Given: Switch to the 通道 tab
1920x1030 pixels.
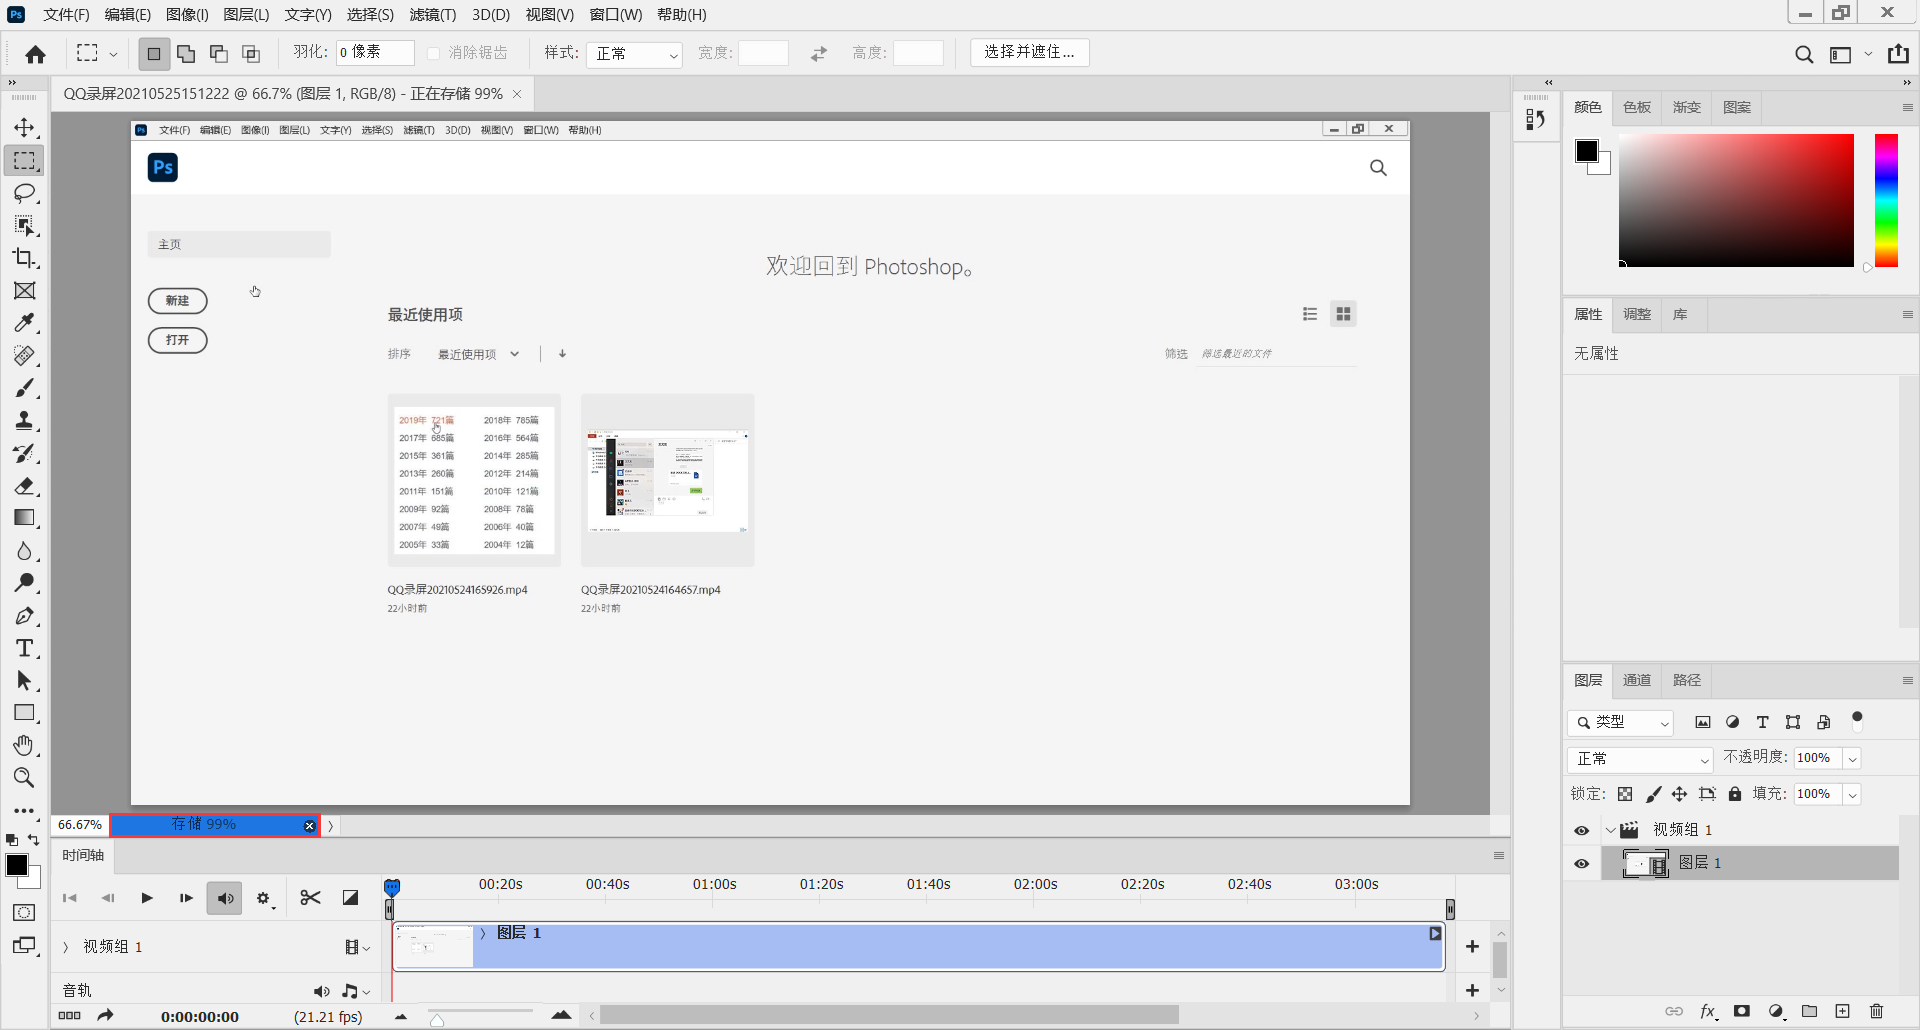Looking at the screenshot, I should pyautogui.click(x=1637, y=680).
